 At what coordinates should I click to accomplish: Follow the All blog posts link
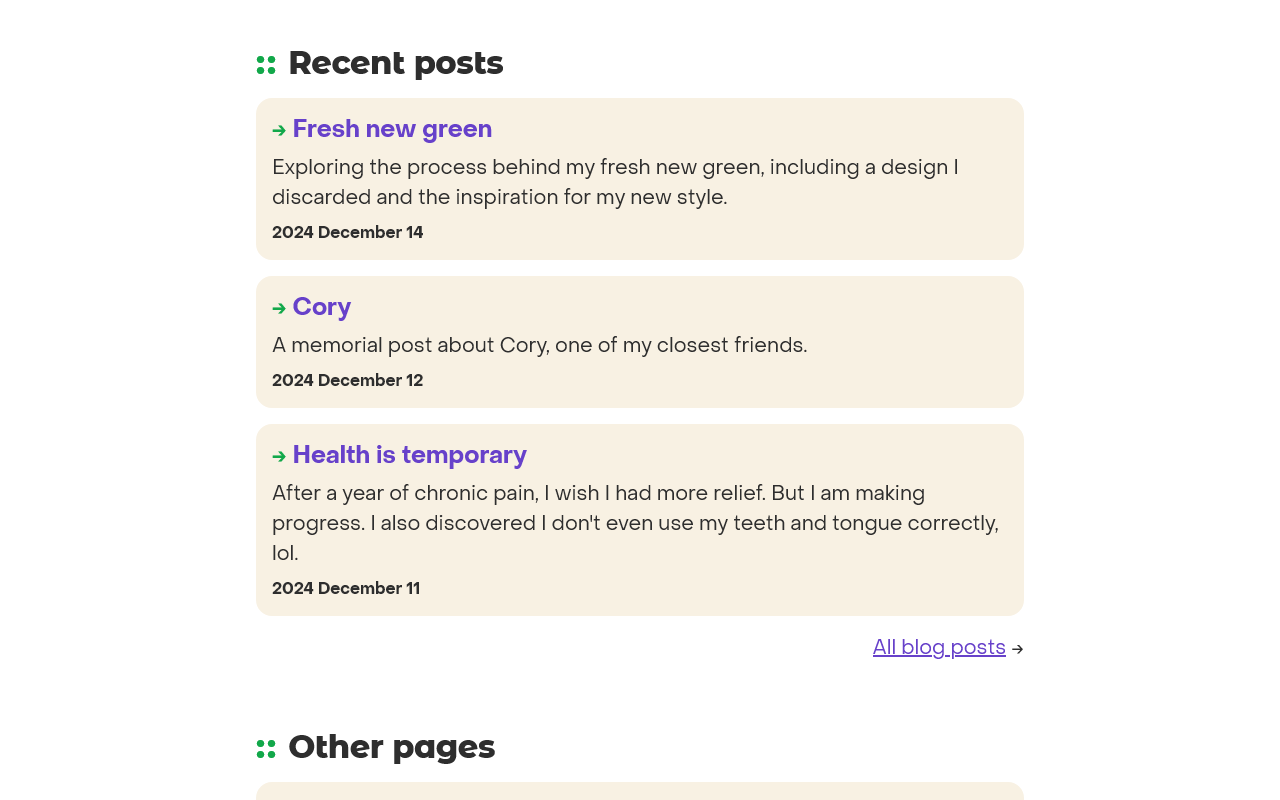(939, 647)
